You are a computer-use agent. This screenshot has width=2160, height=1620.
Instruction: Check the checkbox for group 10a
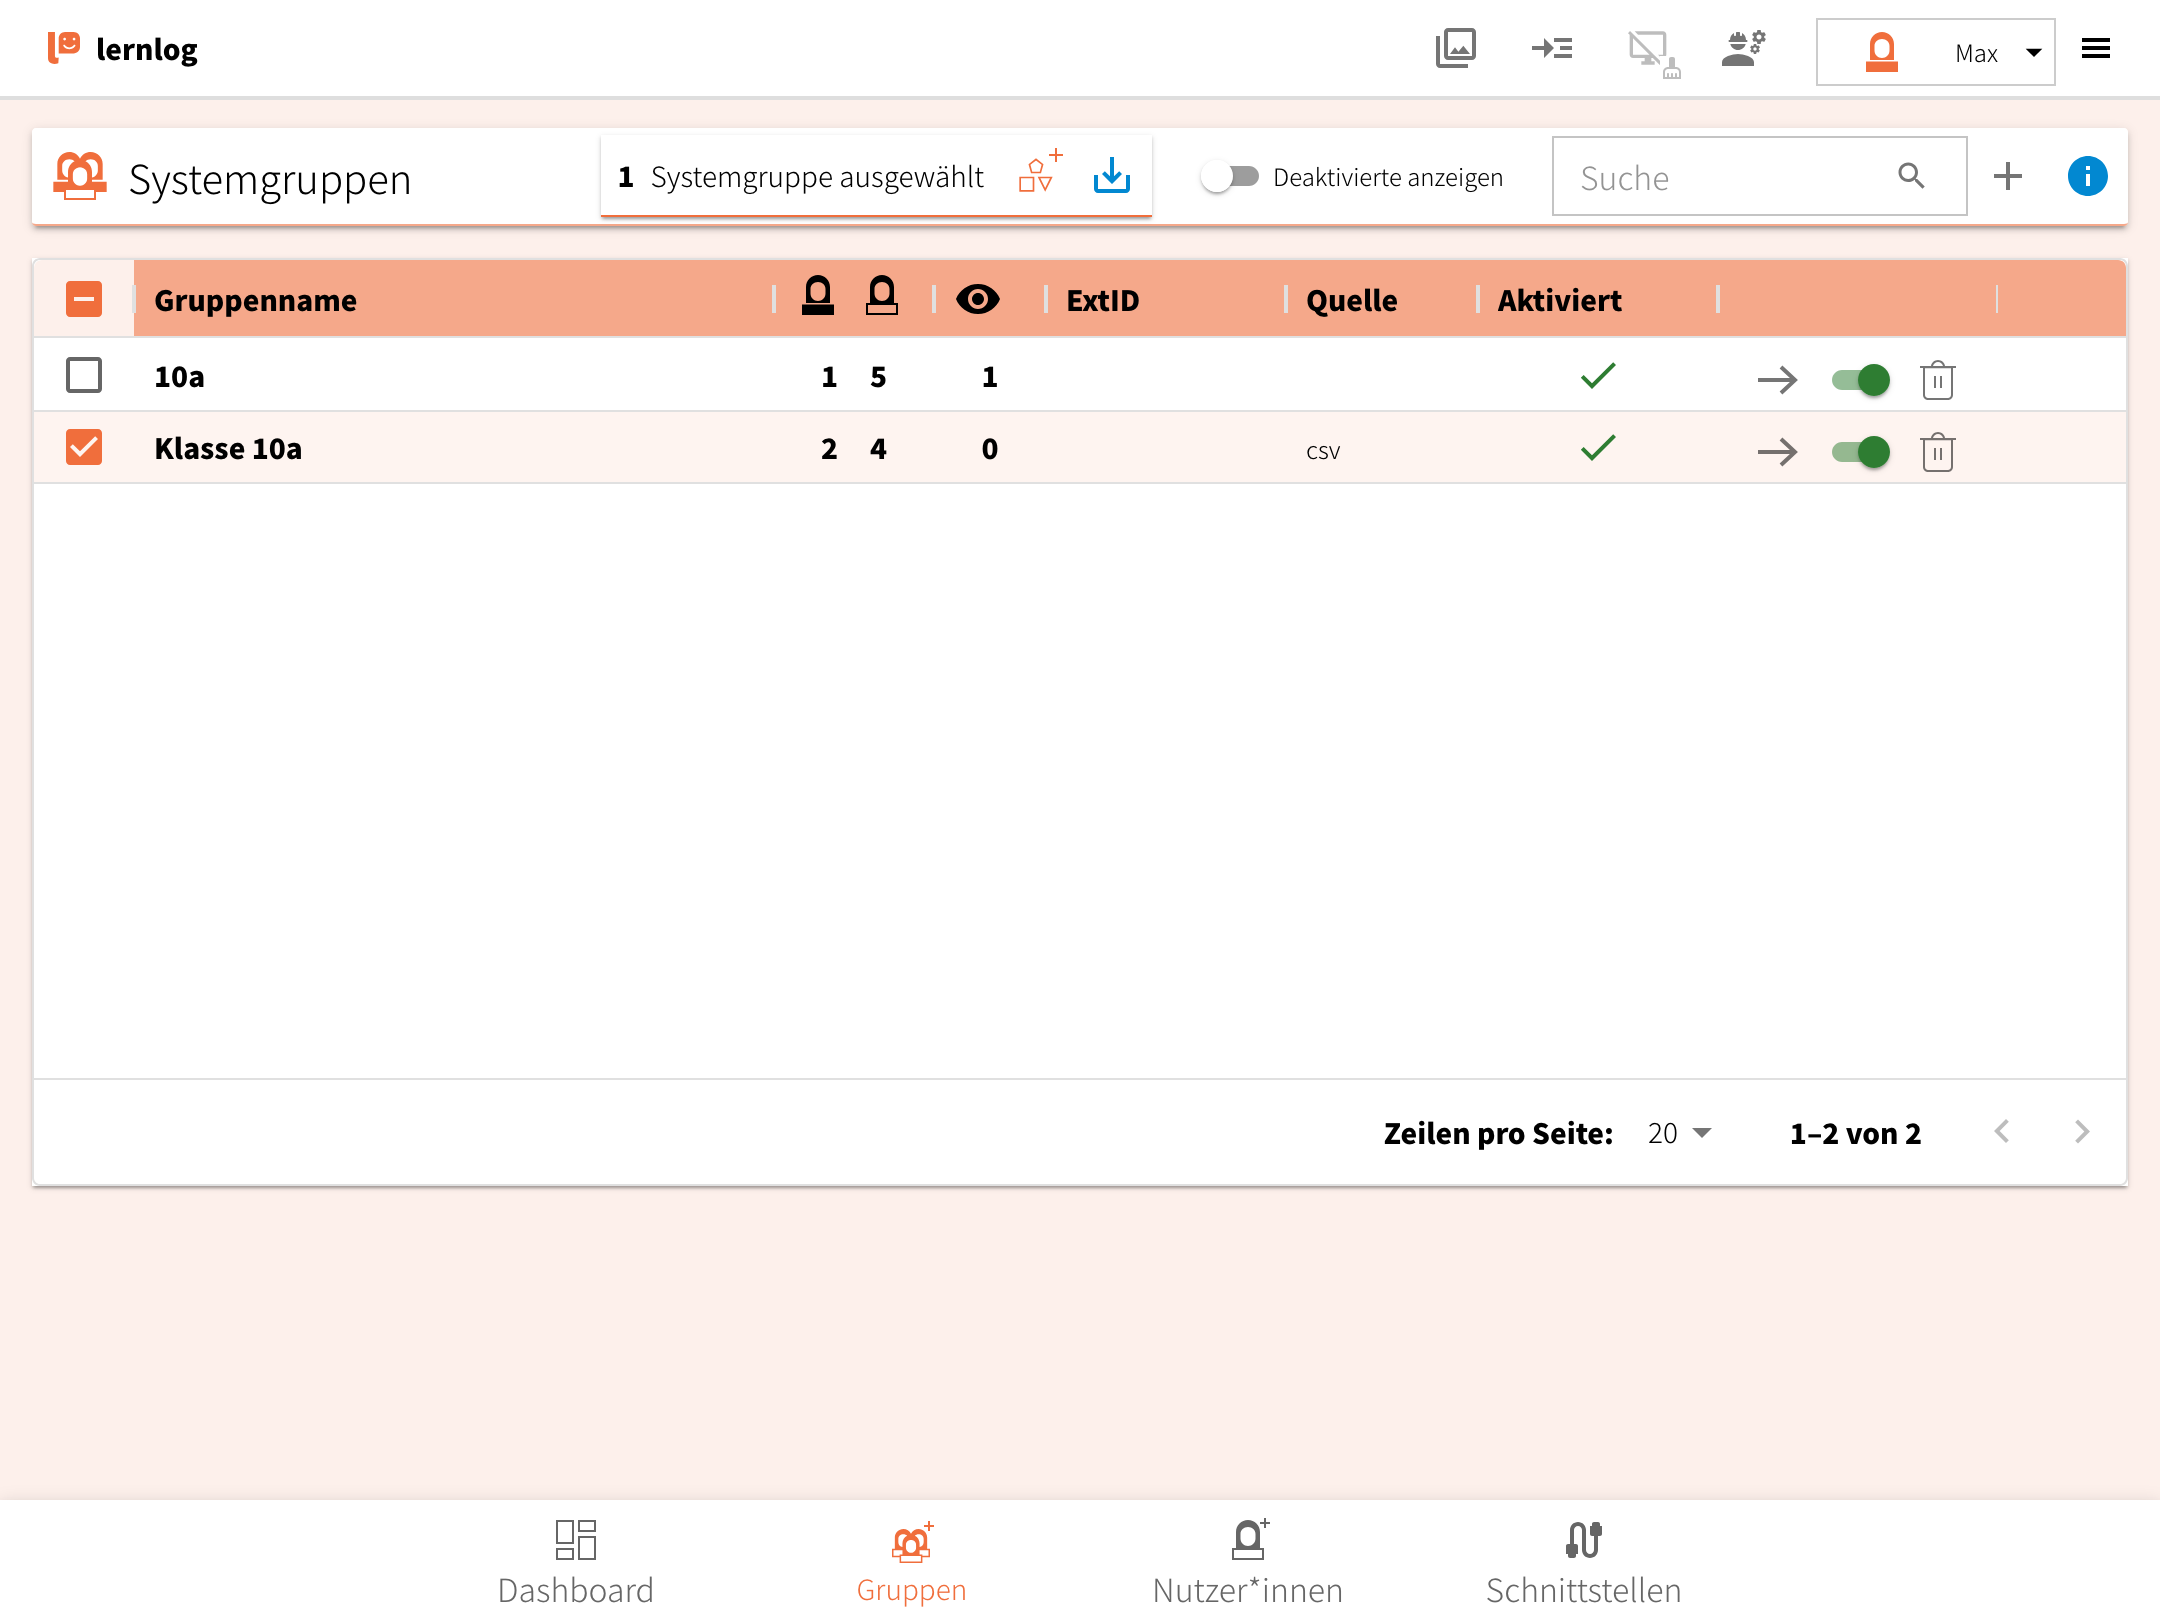click(84, 376)
